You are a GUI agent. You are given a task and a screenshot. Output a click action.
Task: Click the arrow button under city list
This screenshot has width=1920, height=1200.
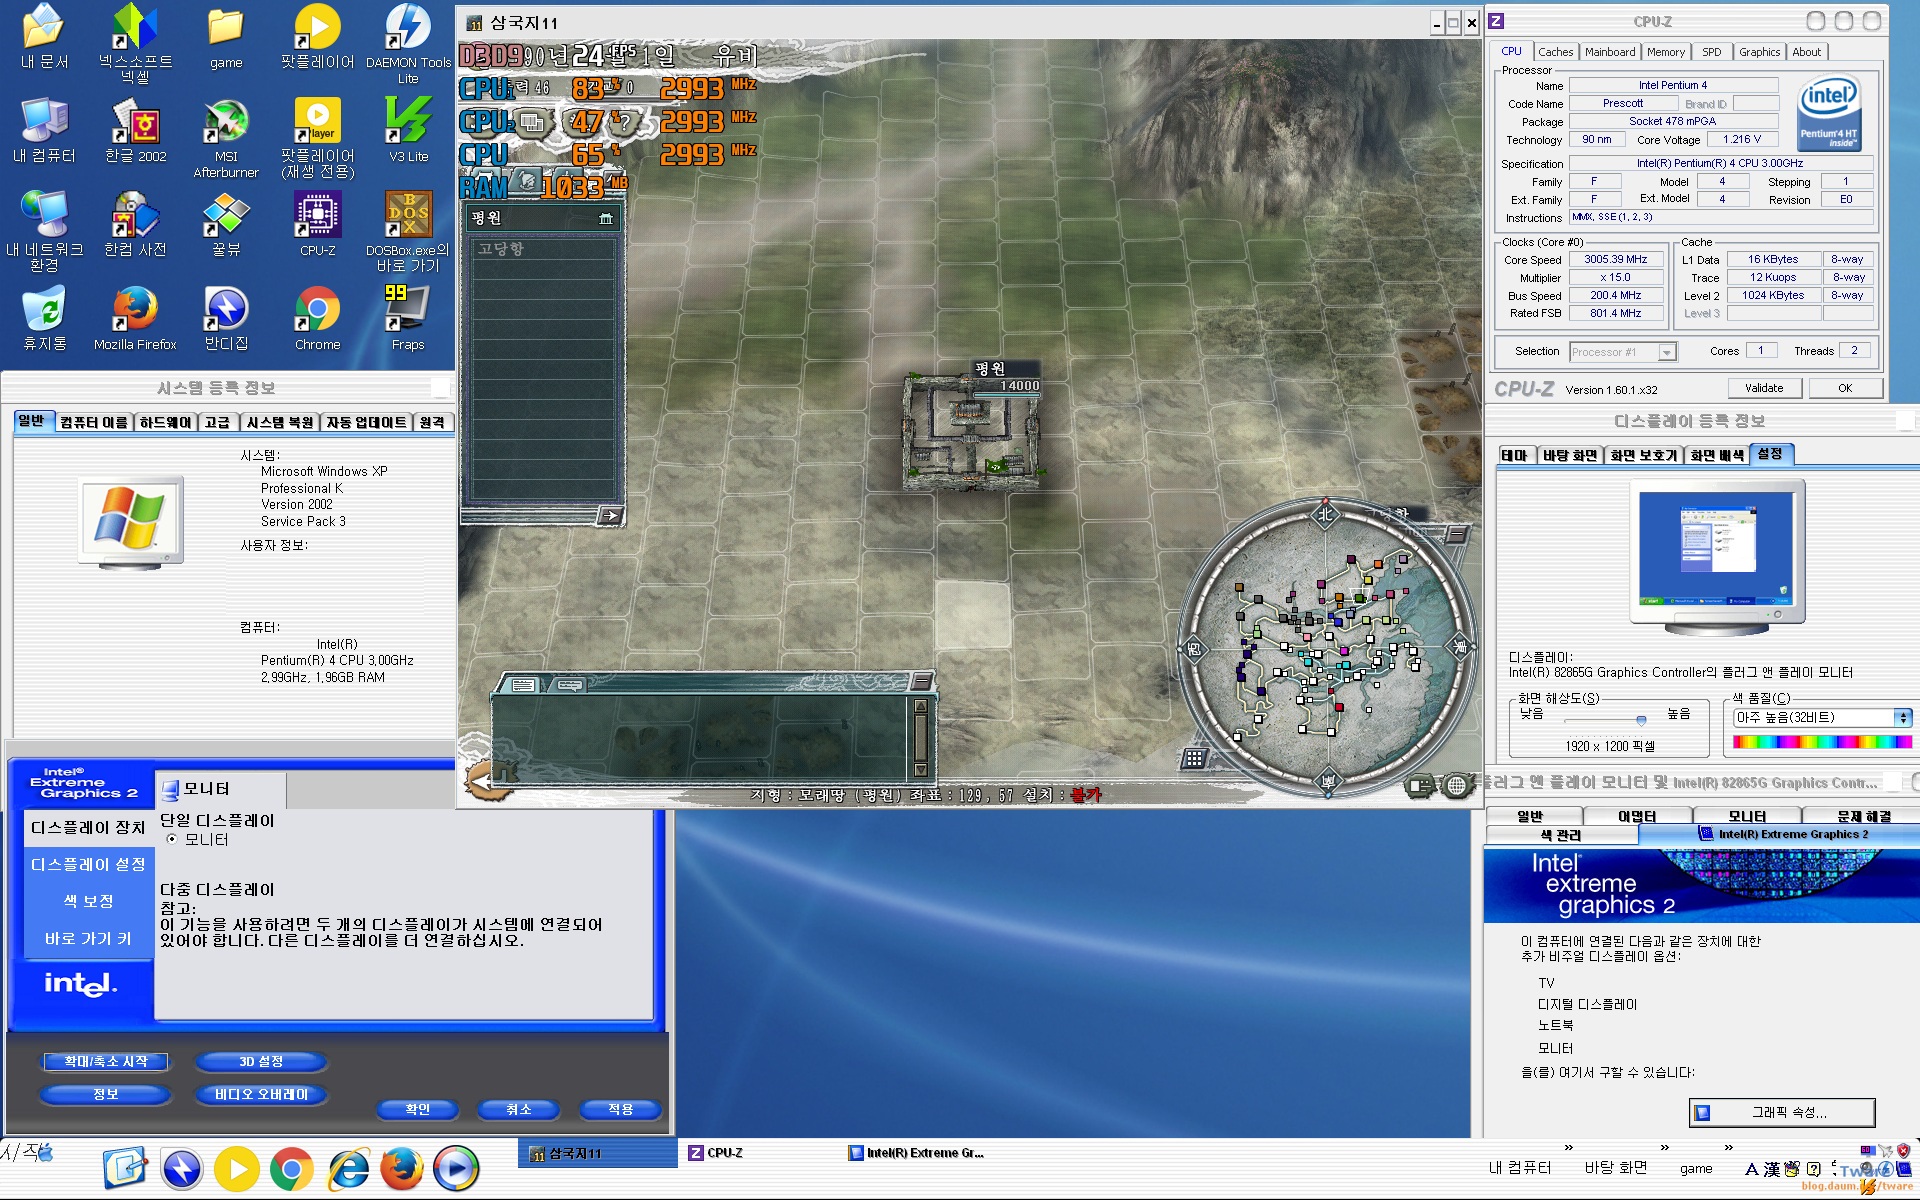tap(609, 516)
